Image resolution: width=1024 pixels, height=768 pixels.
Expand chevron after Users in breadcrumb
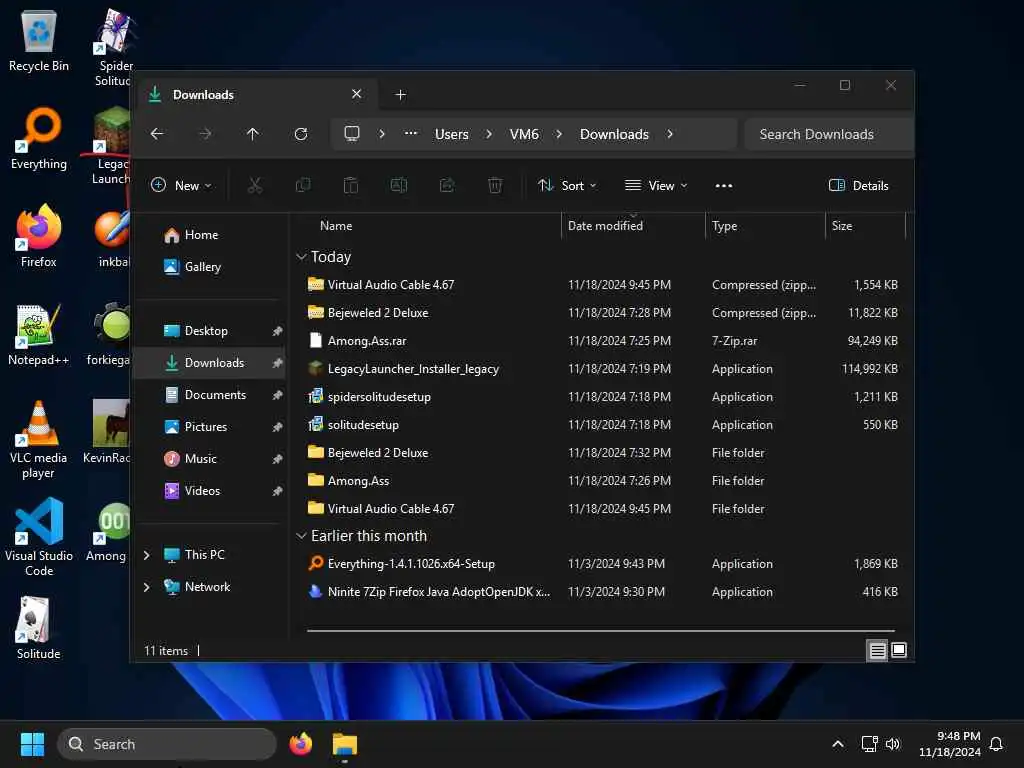[x=488, y=134]
